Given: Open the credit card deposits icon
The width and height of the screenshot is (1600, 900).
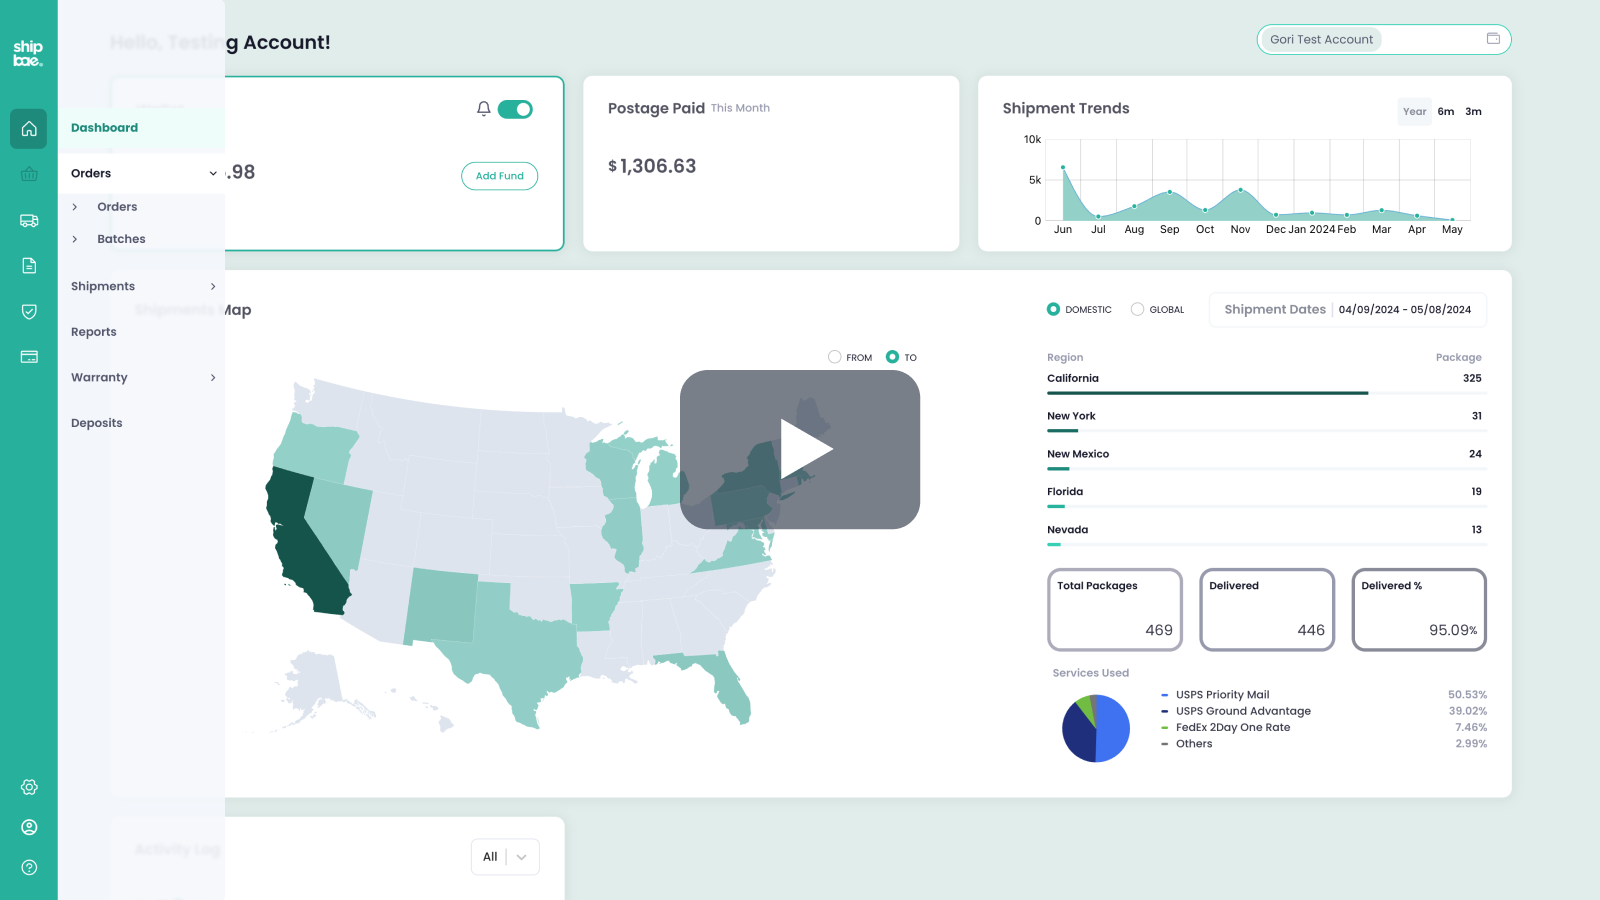Looking at the screenshot, I should click(29, 357).
